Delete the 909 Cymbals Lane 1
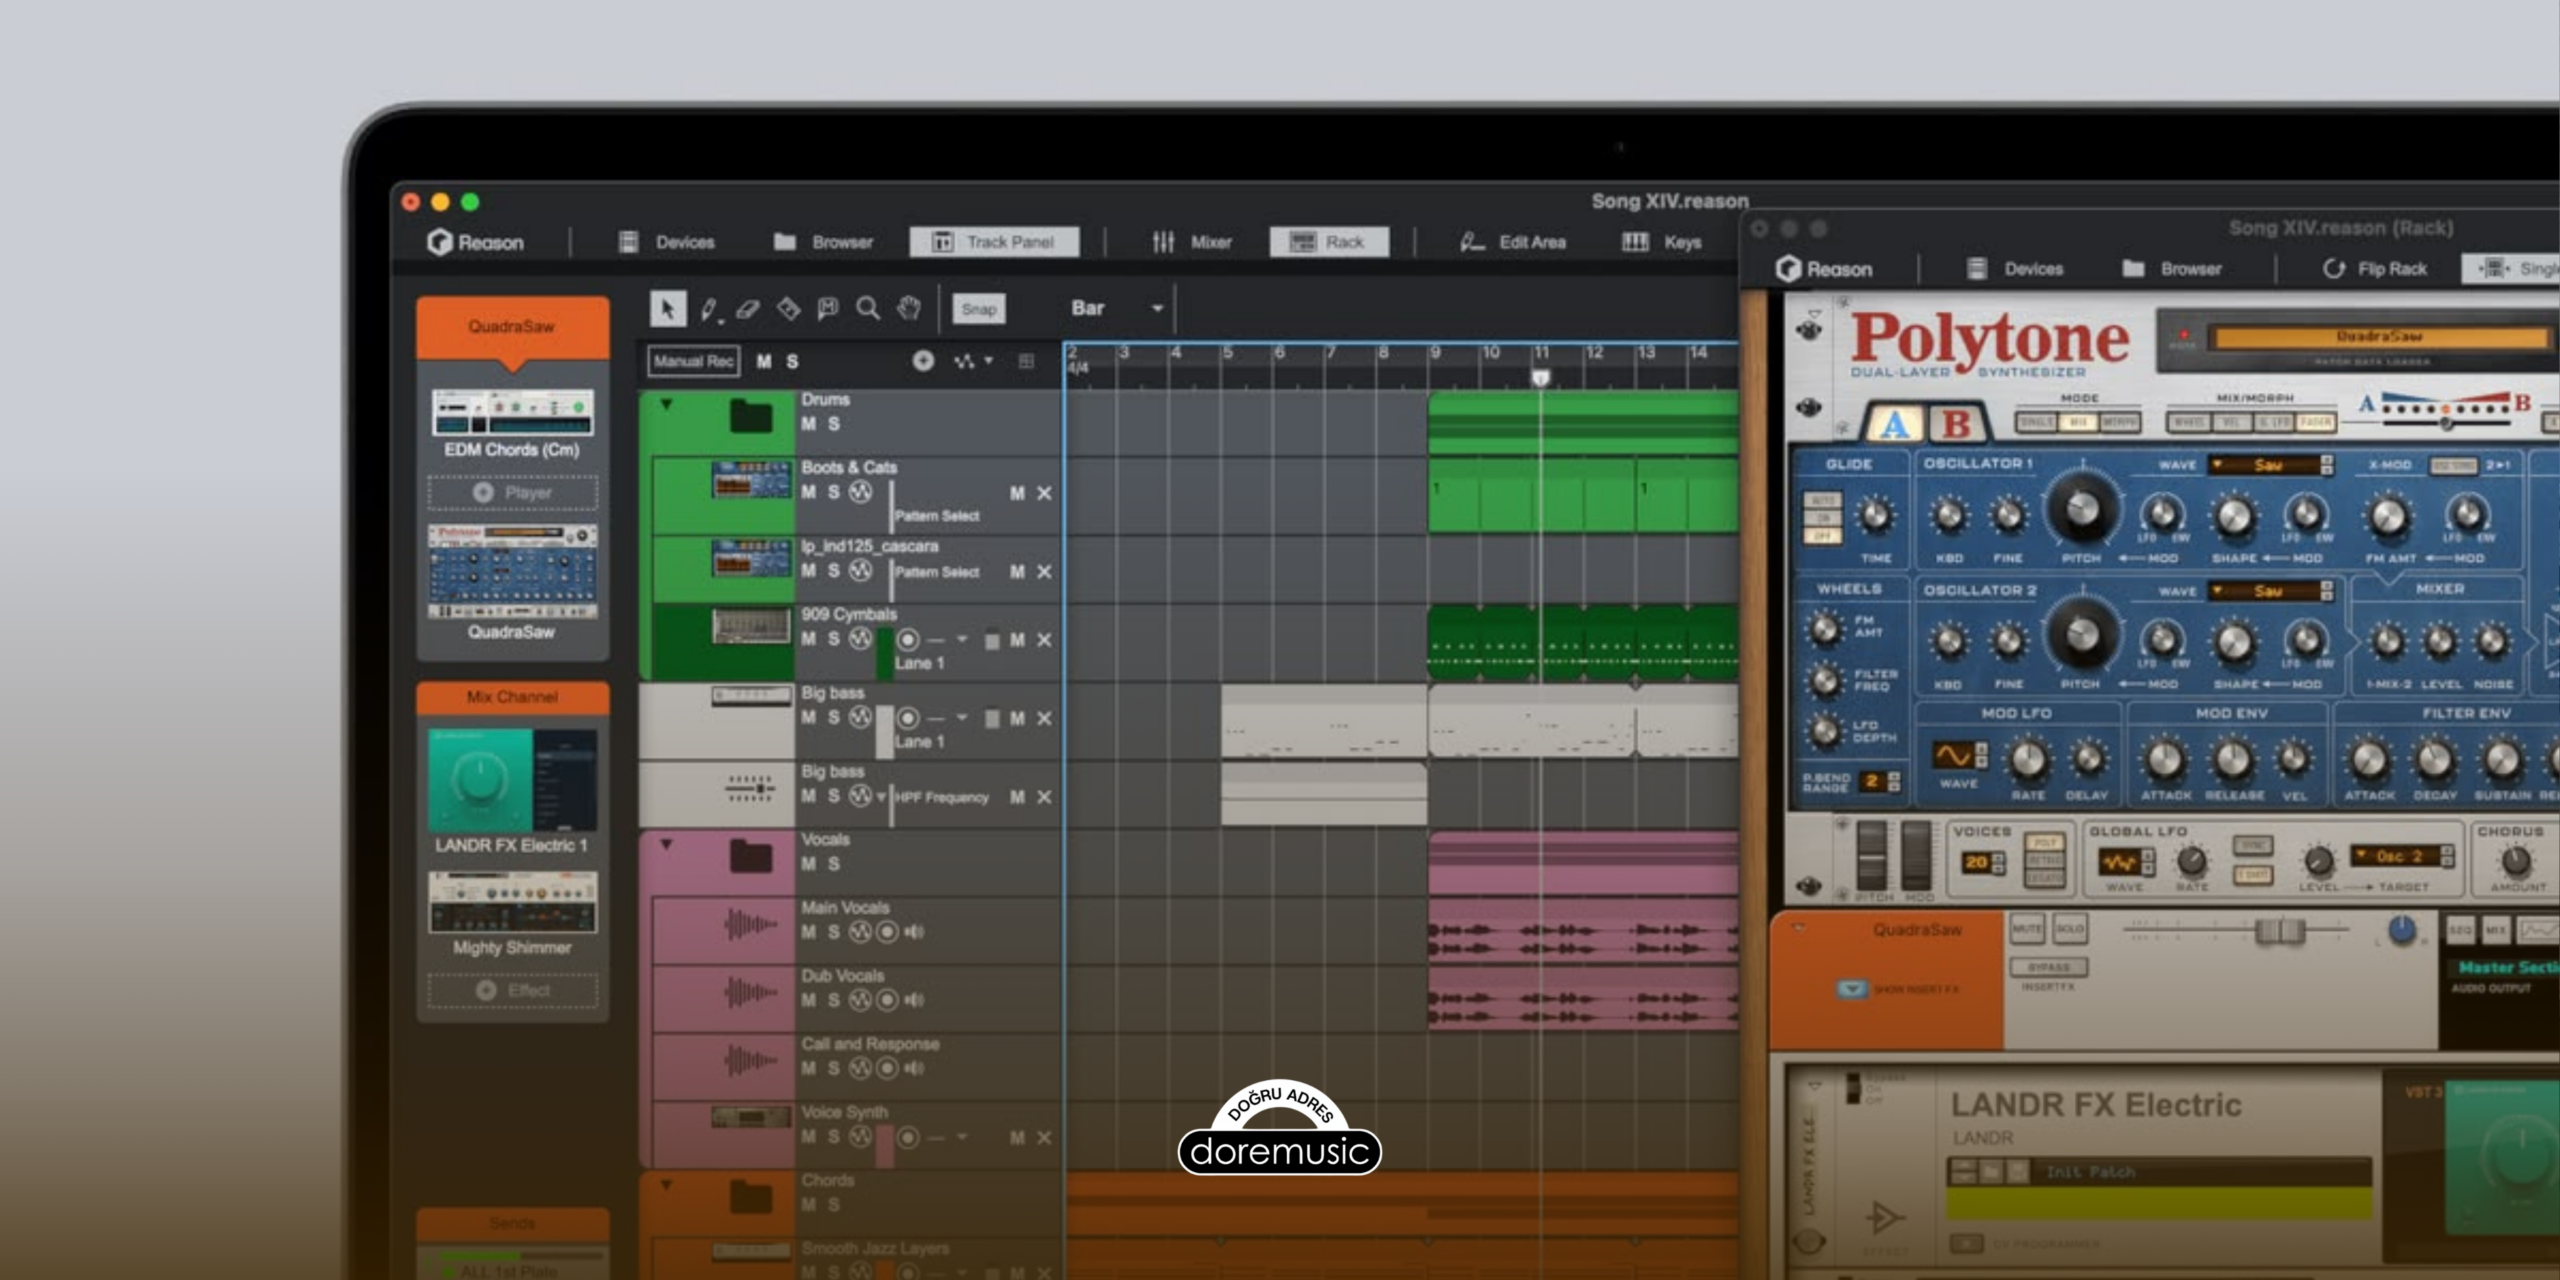The width and height of the screenshot is (2560, 1280). (1044, 640)
